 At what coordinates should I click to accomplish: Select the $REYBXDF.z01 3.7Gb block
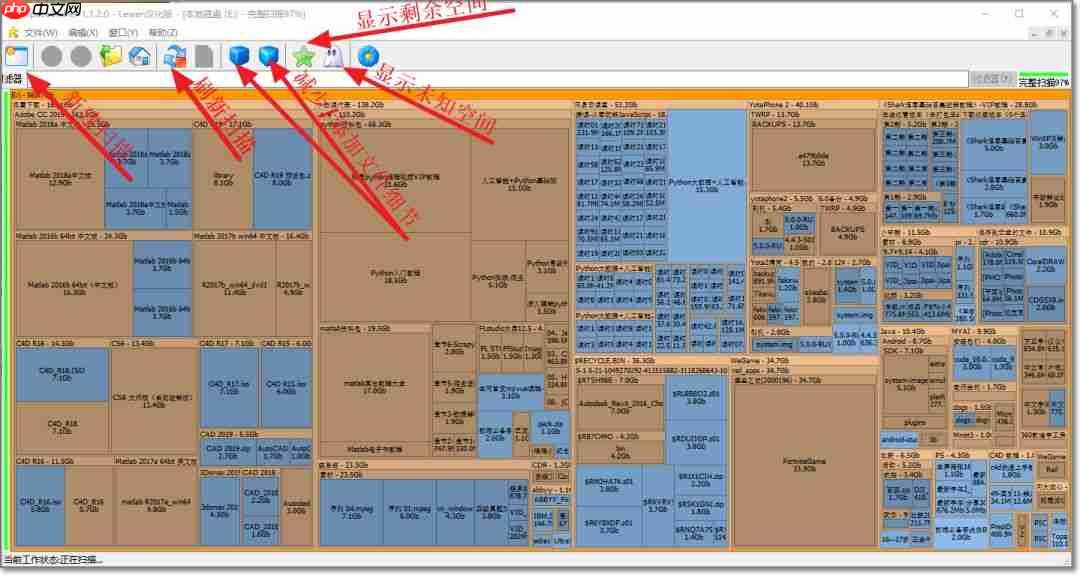(609, 526)
